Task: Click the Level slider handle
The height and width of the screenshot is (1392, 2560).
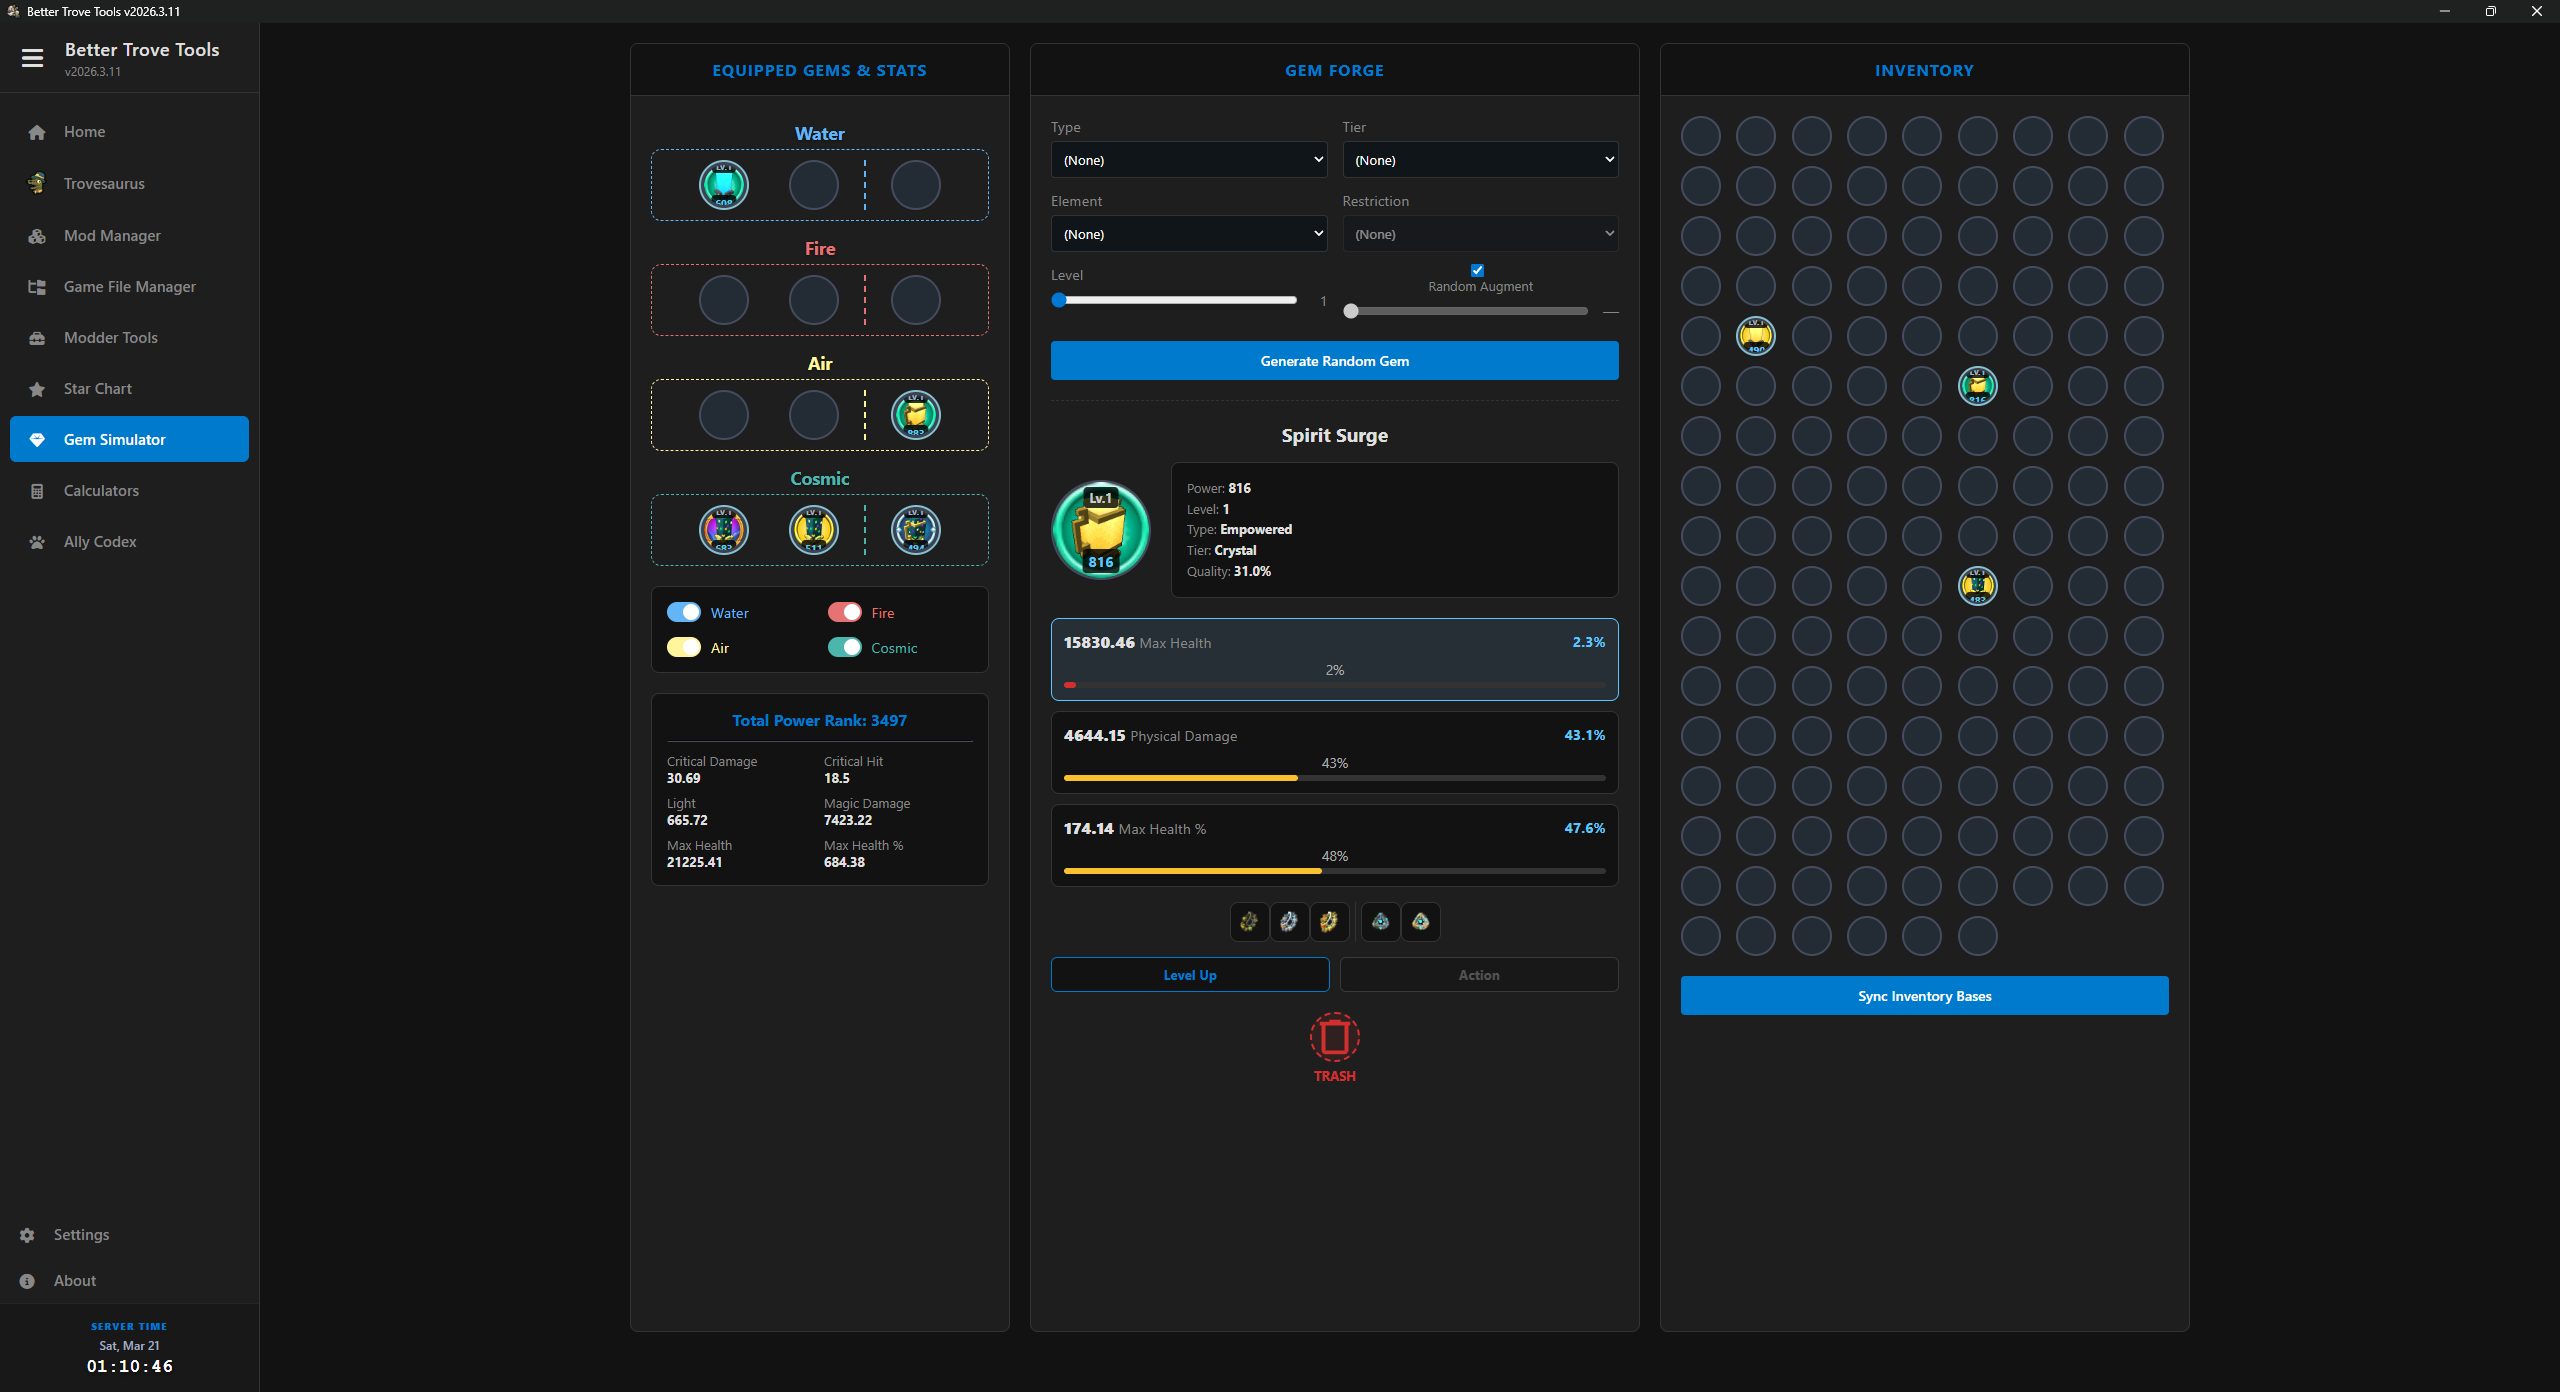Action: coord(1059,300)
